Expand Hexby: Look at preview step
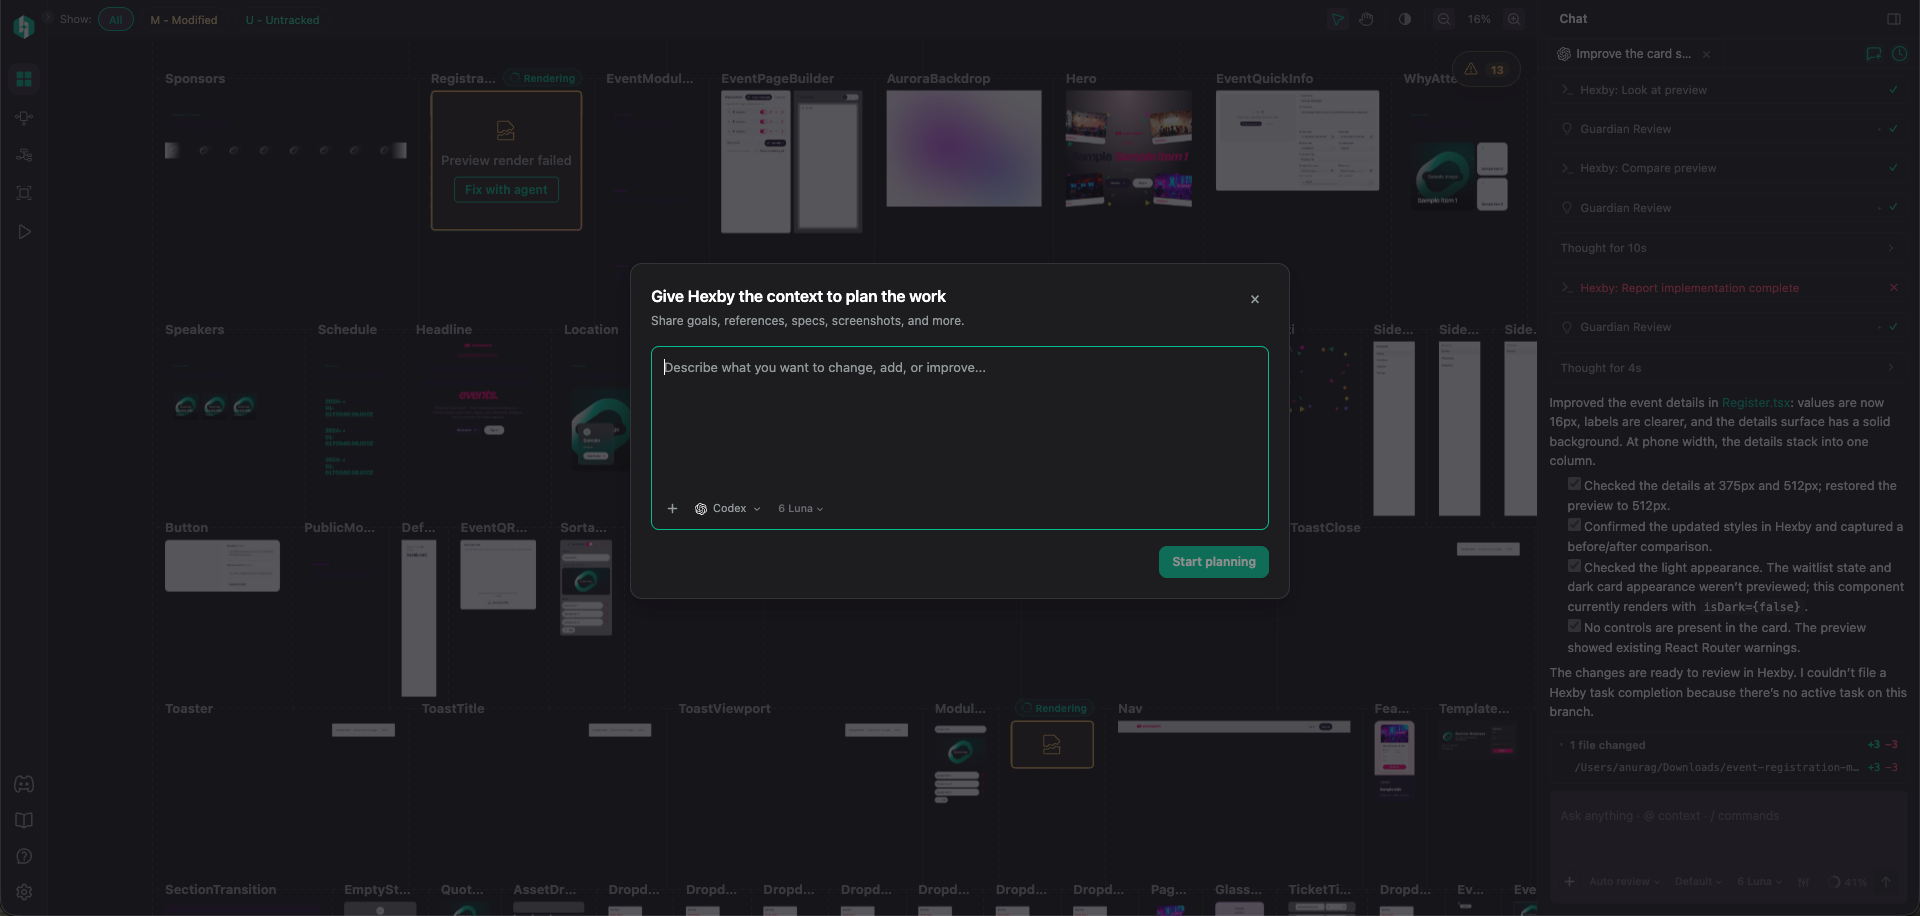This screenshot has width=1920, height=916. pos(1729,90)
